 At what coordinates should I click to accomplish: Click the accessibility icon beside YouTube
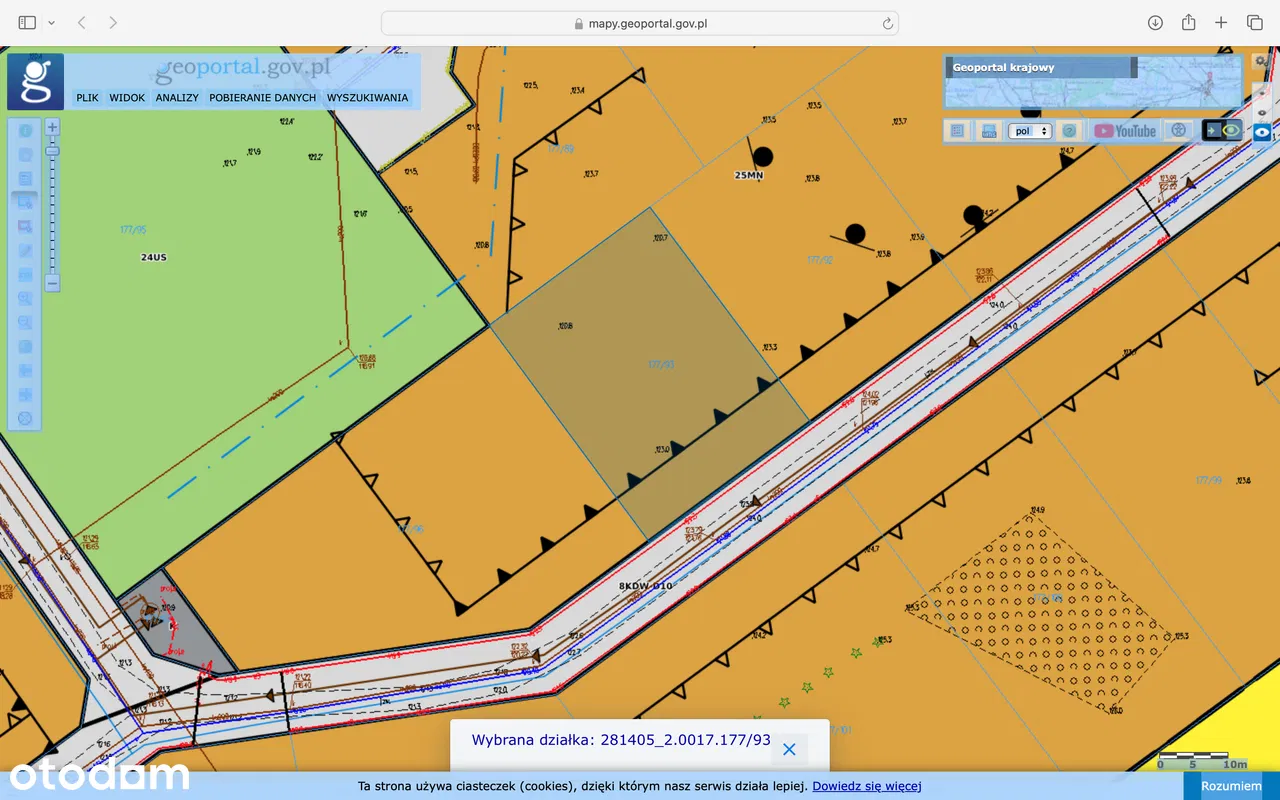(x=1179, y=131)
